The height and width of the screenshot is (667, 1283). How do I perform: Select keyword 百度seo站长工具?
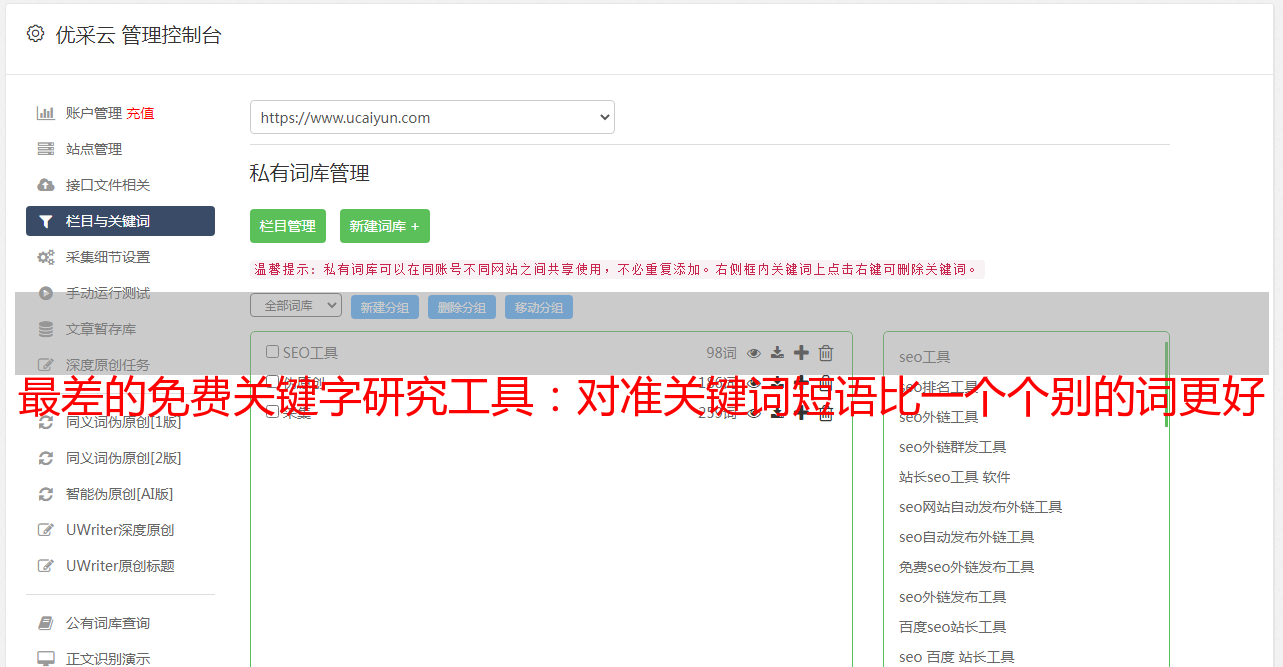tap(953, 627)
